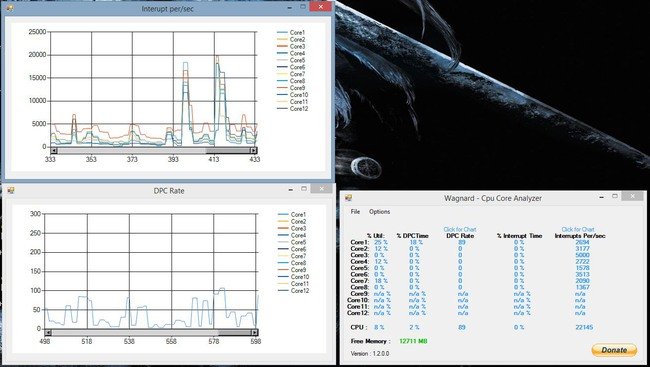The width and height of the screenshot is (650, 367).
Task: Click the '% DPCTime' column header
Action: click(412, 236)
